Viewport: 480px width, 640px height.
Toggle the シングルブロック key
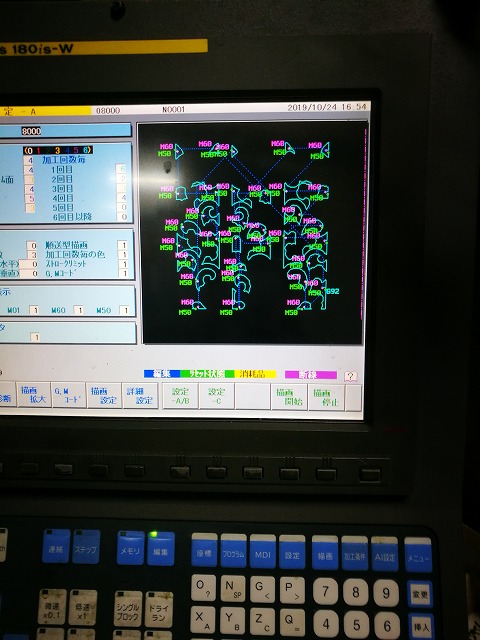point(128,608)
